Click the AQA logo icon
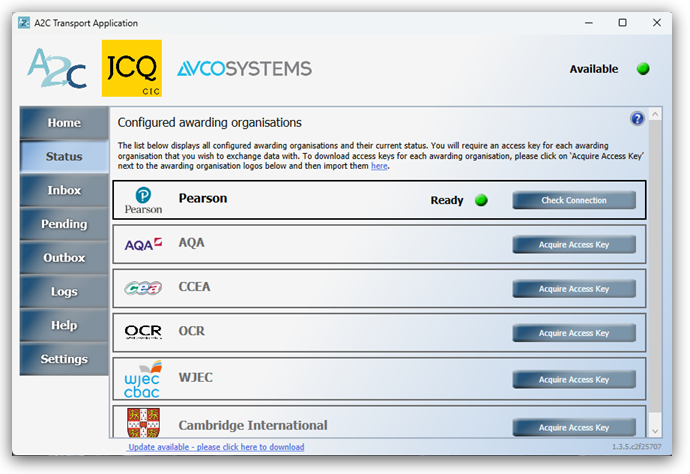The image size is (690, 474). [x=144, y=244]
